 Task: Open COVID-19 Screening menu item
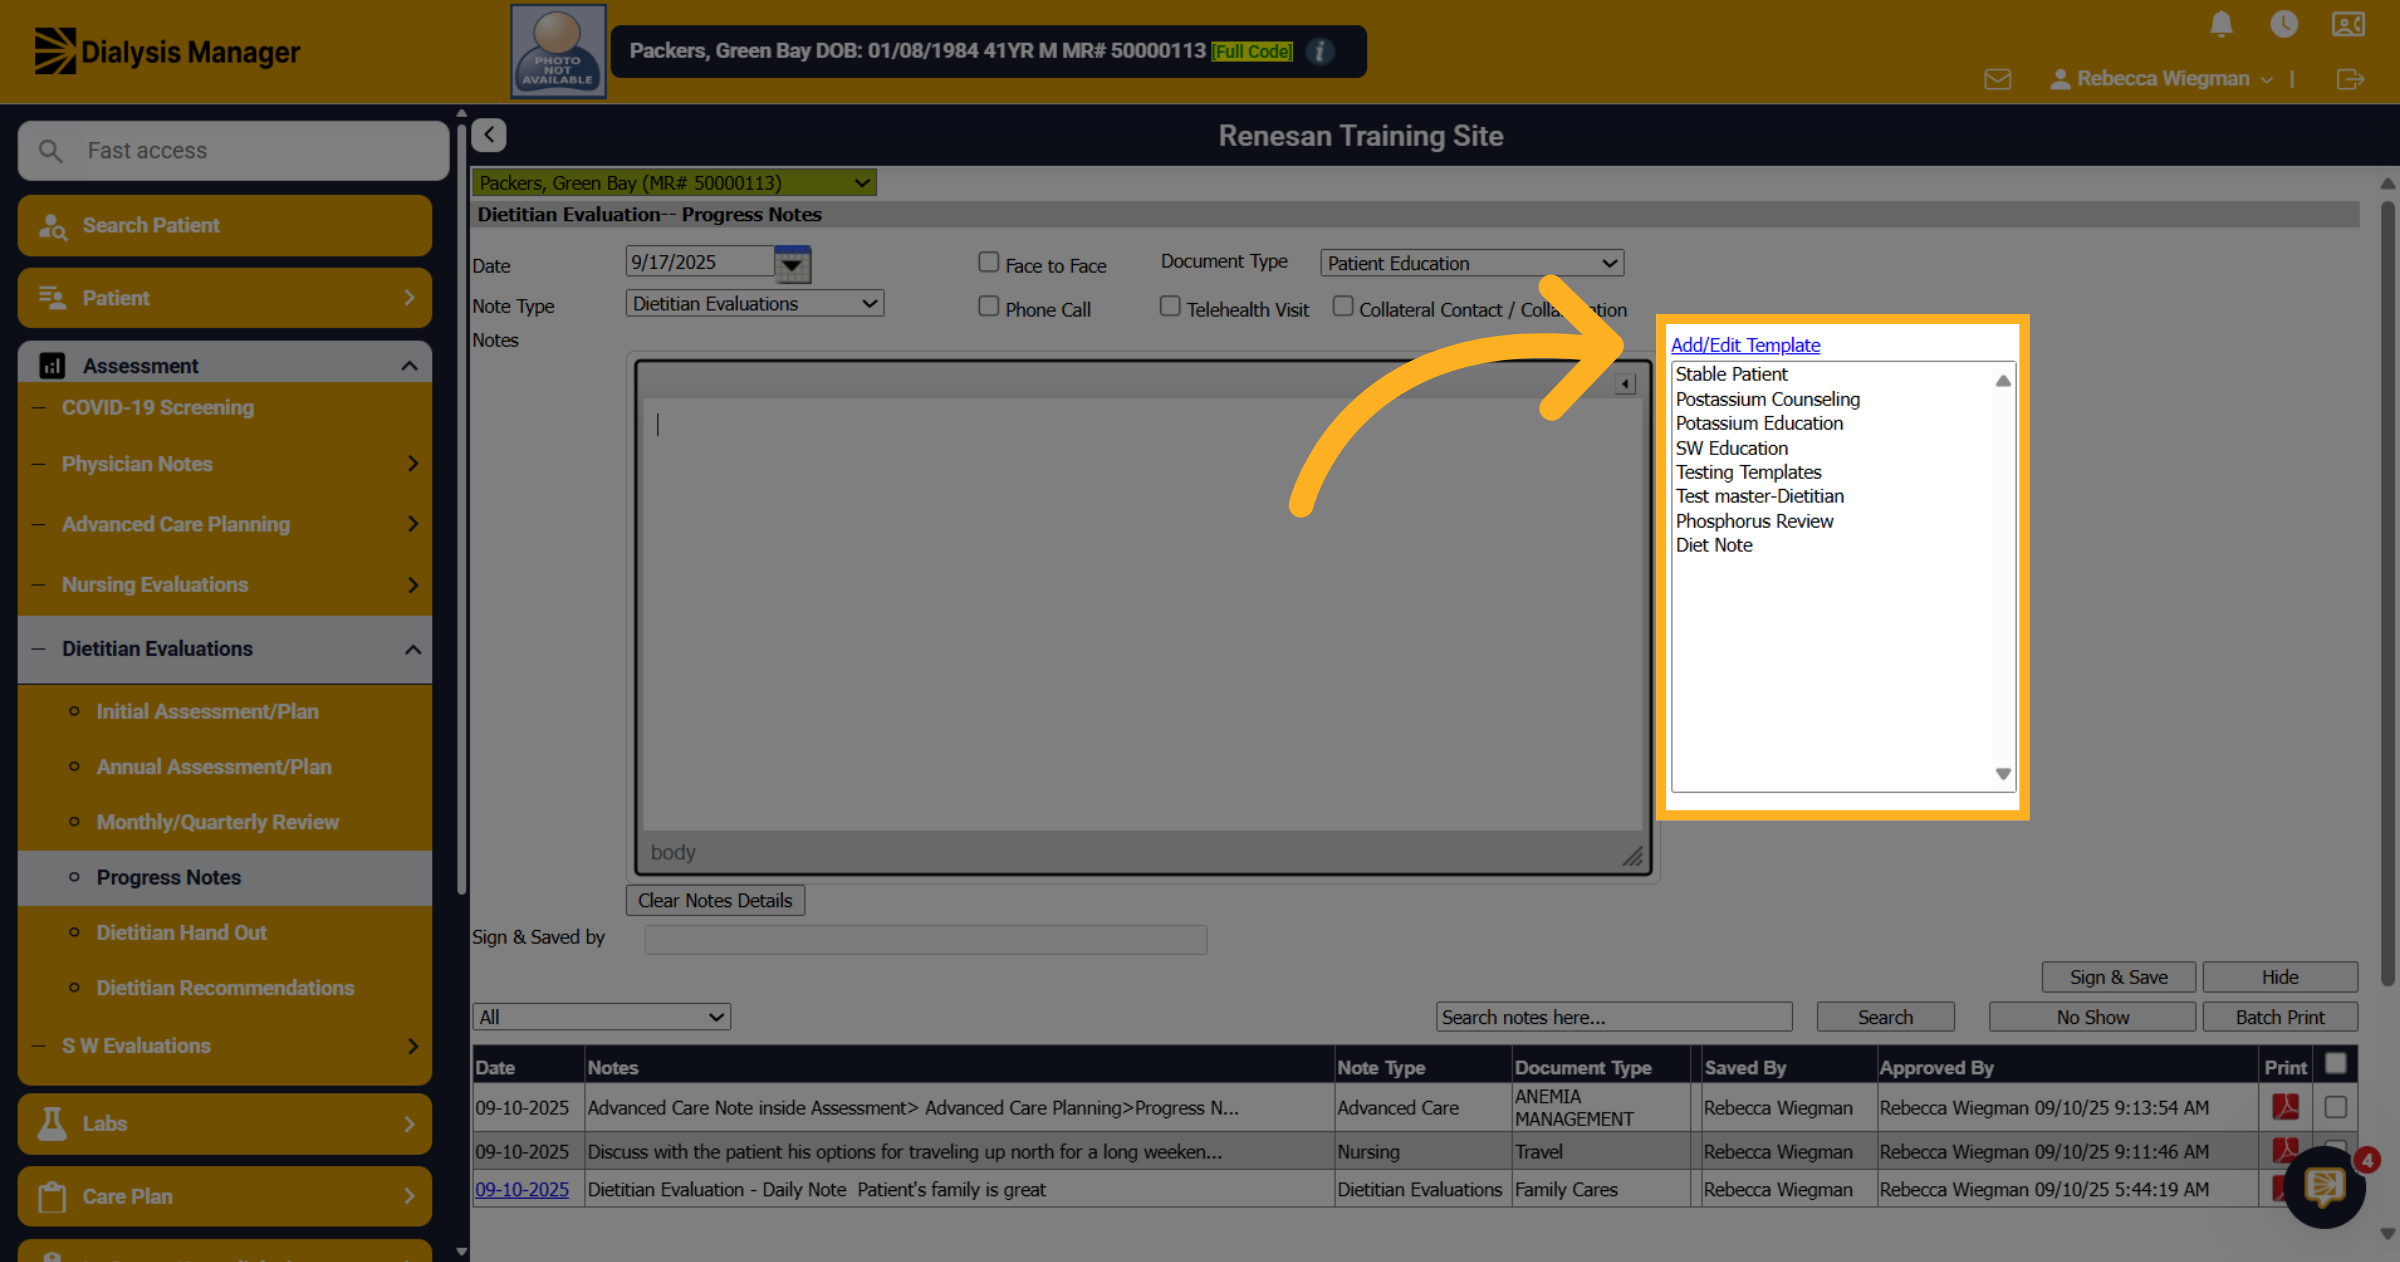click(157, 407)
